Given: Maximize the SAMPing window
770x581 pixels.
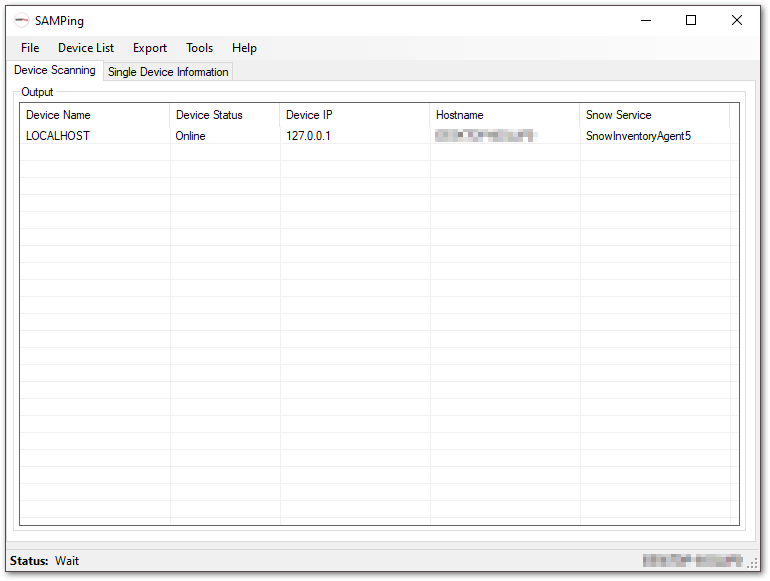Looking at the screenshot, I should pos(691,20).
